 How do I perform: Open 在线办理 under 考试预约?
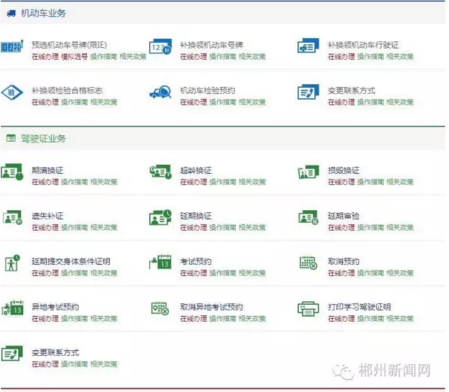193,273
